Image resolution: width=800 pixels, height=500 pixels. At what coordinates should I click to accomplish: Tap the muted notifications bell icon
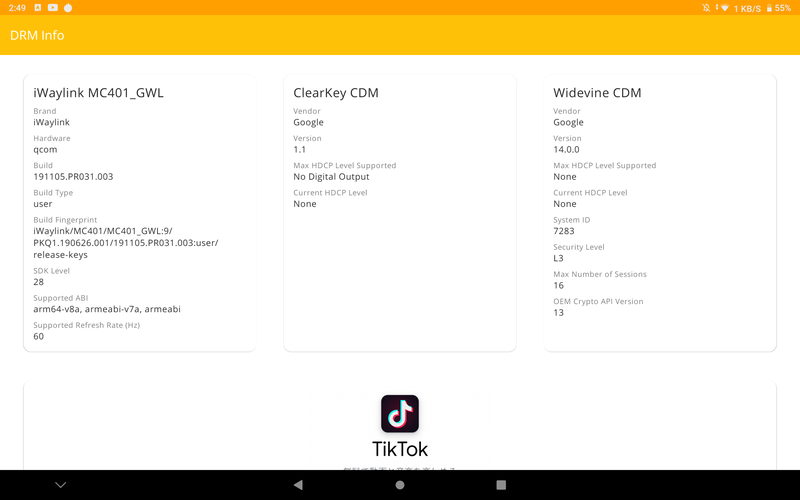706,8
